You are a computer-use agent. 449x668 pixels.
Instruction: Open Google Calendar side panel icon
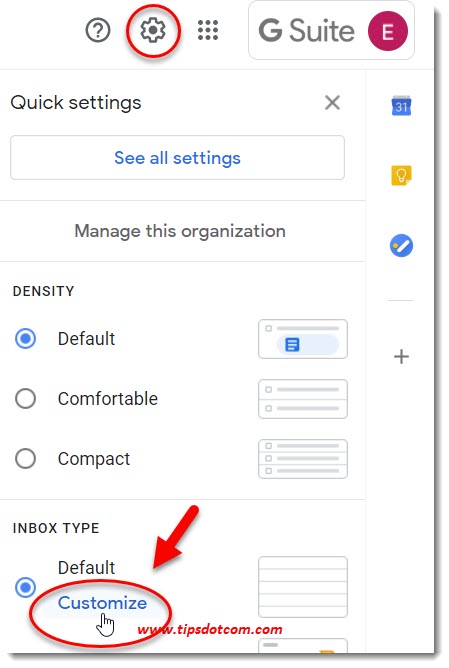[x=401, y=106]
